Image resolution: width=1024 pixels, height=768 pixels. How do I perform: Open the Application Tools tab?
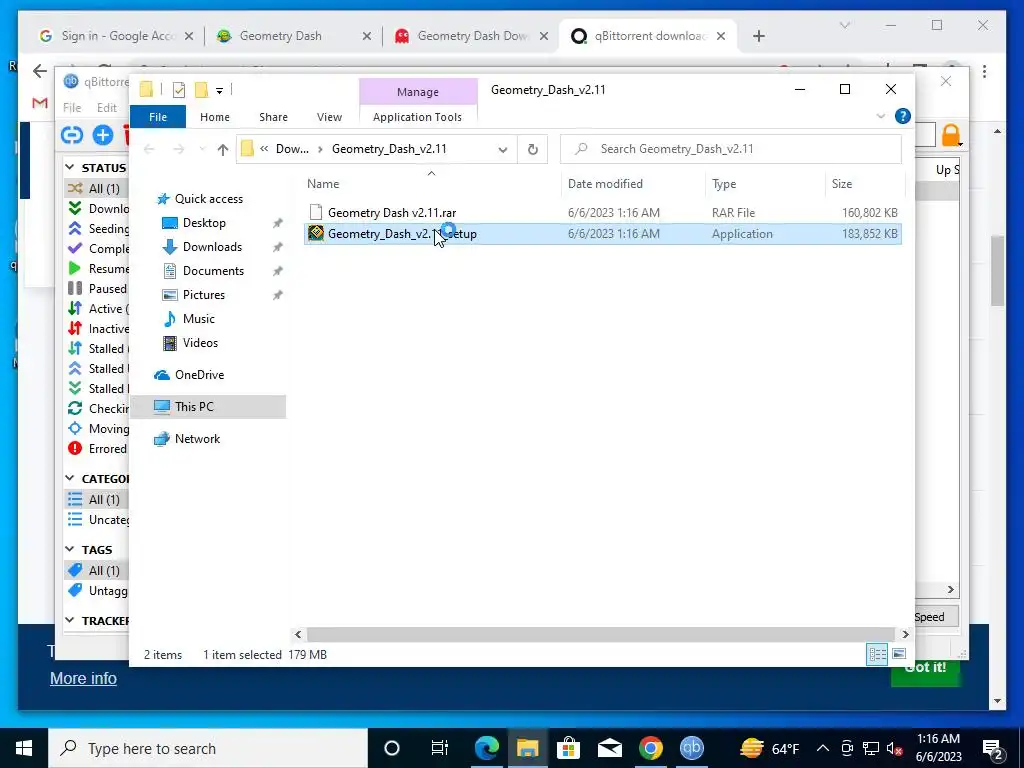click(417, 117)
